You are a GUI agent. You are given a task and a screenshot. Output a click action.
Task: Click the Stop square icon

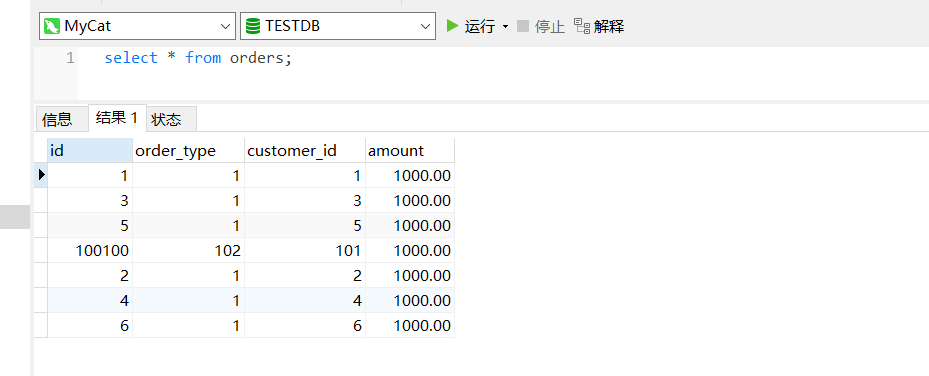click(x=523, y=26)
